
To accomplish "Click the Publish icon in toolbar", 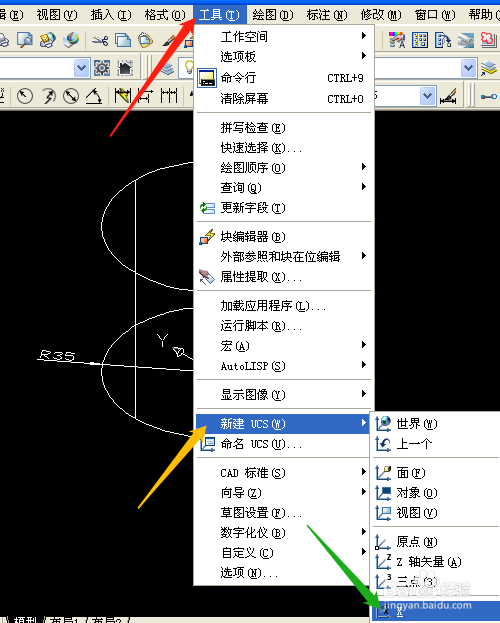I will (x=48, y=40).
